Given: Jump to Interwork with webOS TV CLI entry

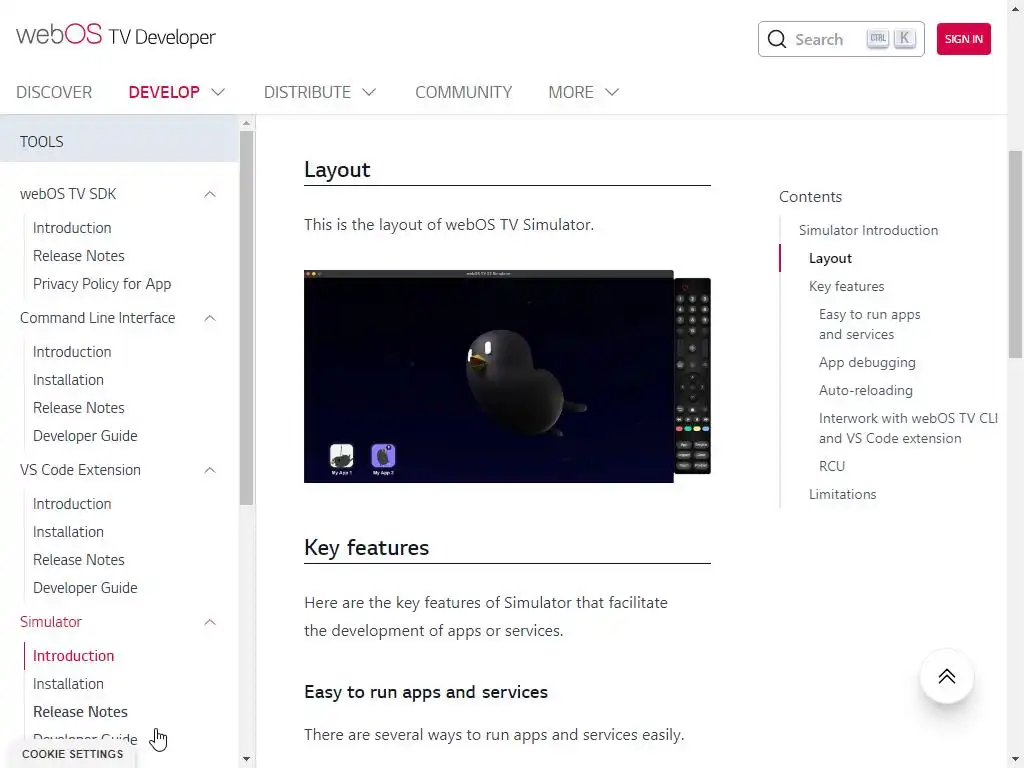Looking at the screenshot, I should tap(908, 428).
